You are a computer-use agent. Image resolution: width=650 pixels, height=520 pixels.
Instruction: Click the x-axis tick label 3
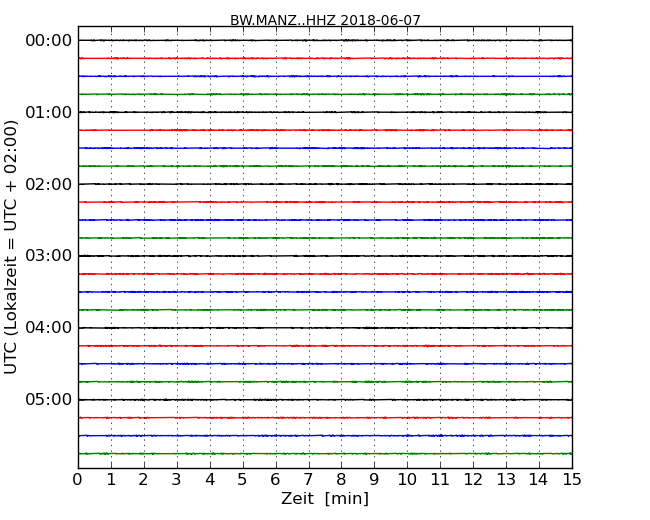coord(177,480)
